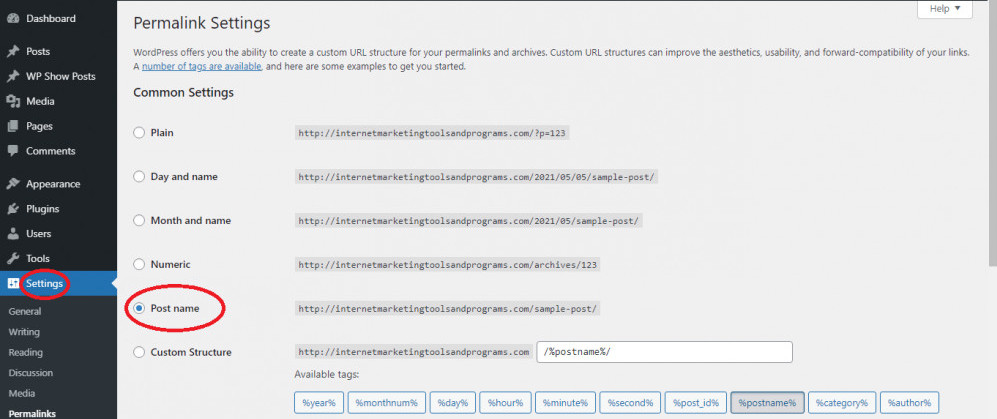Open the Settings menu label

coord(45,284)
